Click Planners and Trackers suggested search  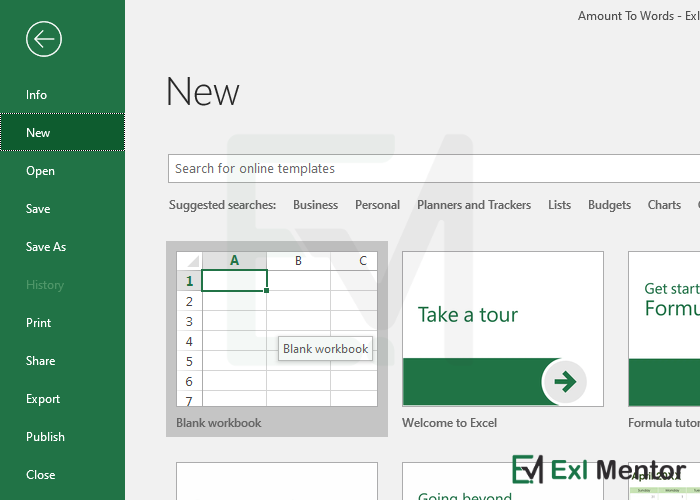pos(474,205)
